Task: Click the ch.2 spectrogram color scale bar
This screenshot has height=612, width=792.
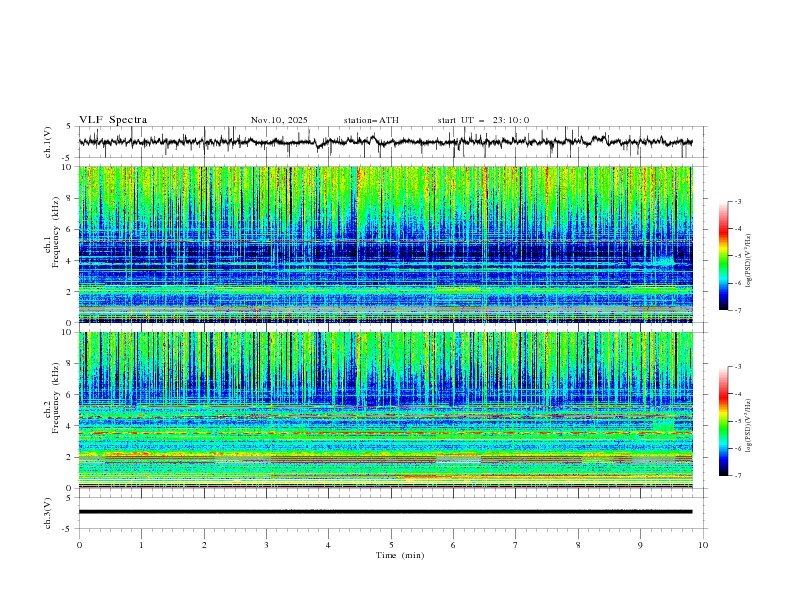Action: [x=723, y=421]
